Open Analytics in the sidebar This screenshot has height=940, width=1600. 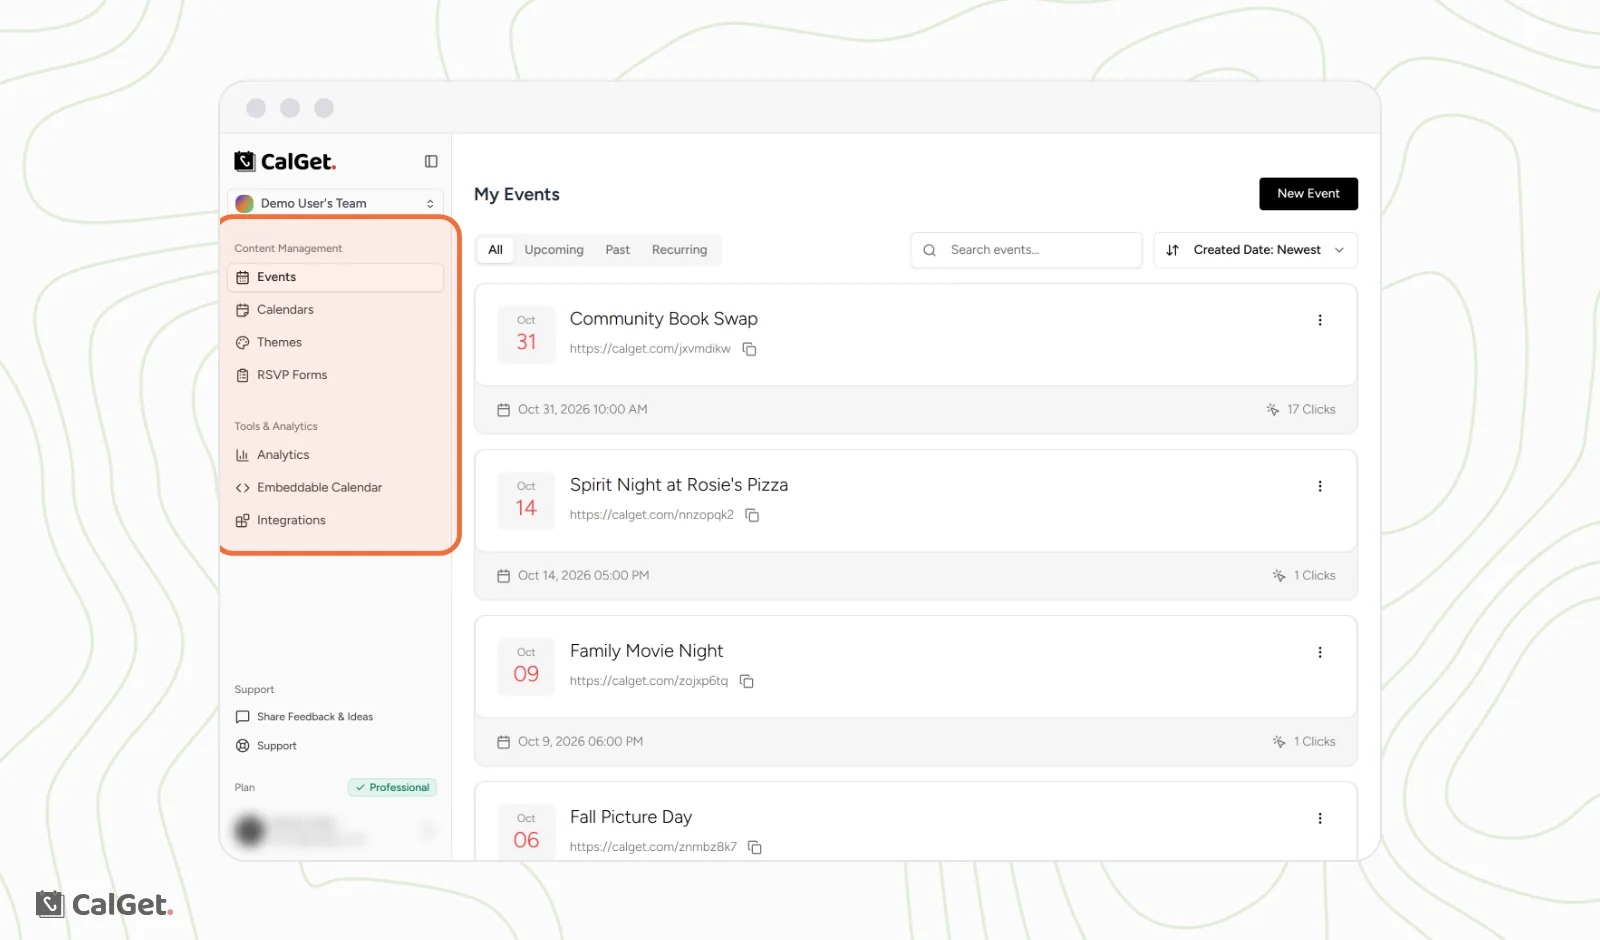click(x=335, y=455)
